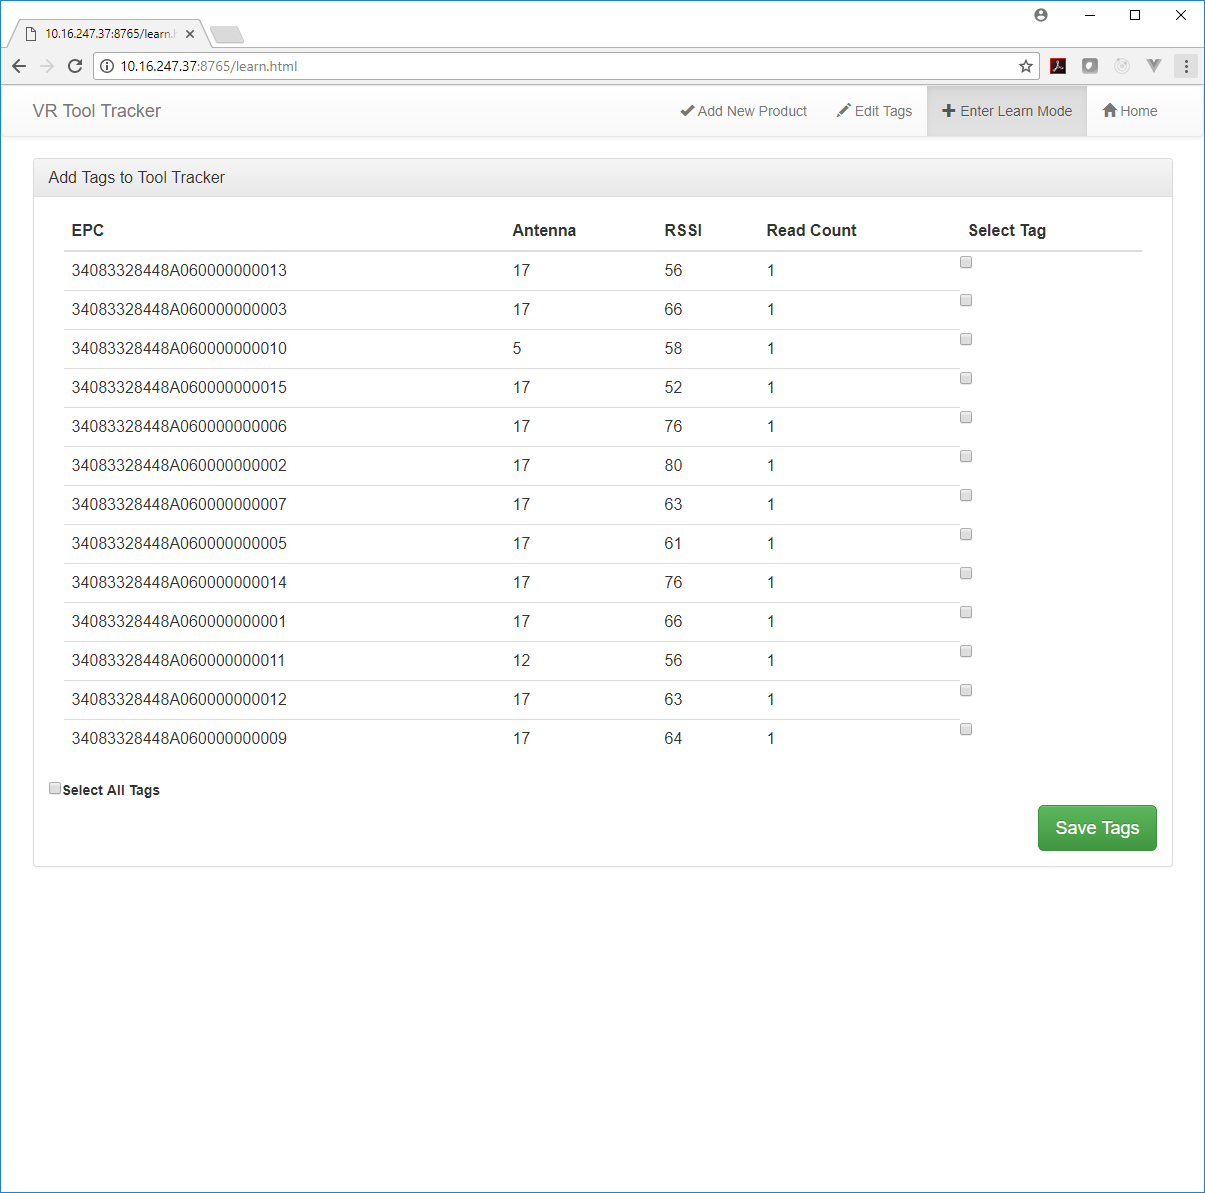
Task: Tick the checkbox for the tag ending in 0002
Action: point(966,456)
